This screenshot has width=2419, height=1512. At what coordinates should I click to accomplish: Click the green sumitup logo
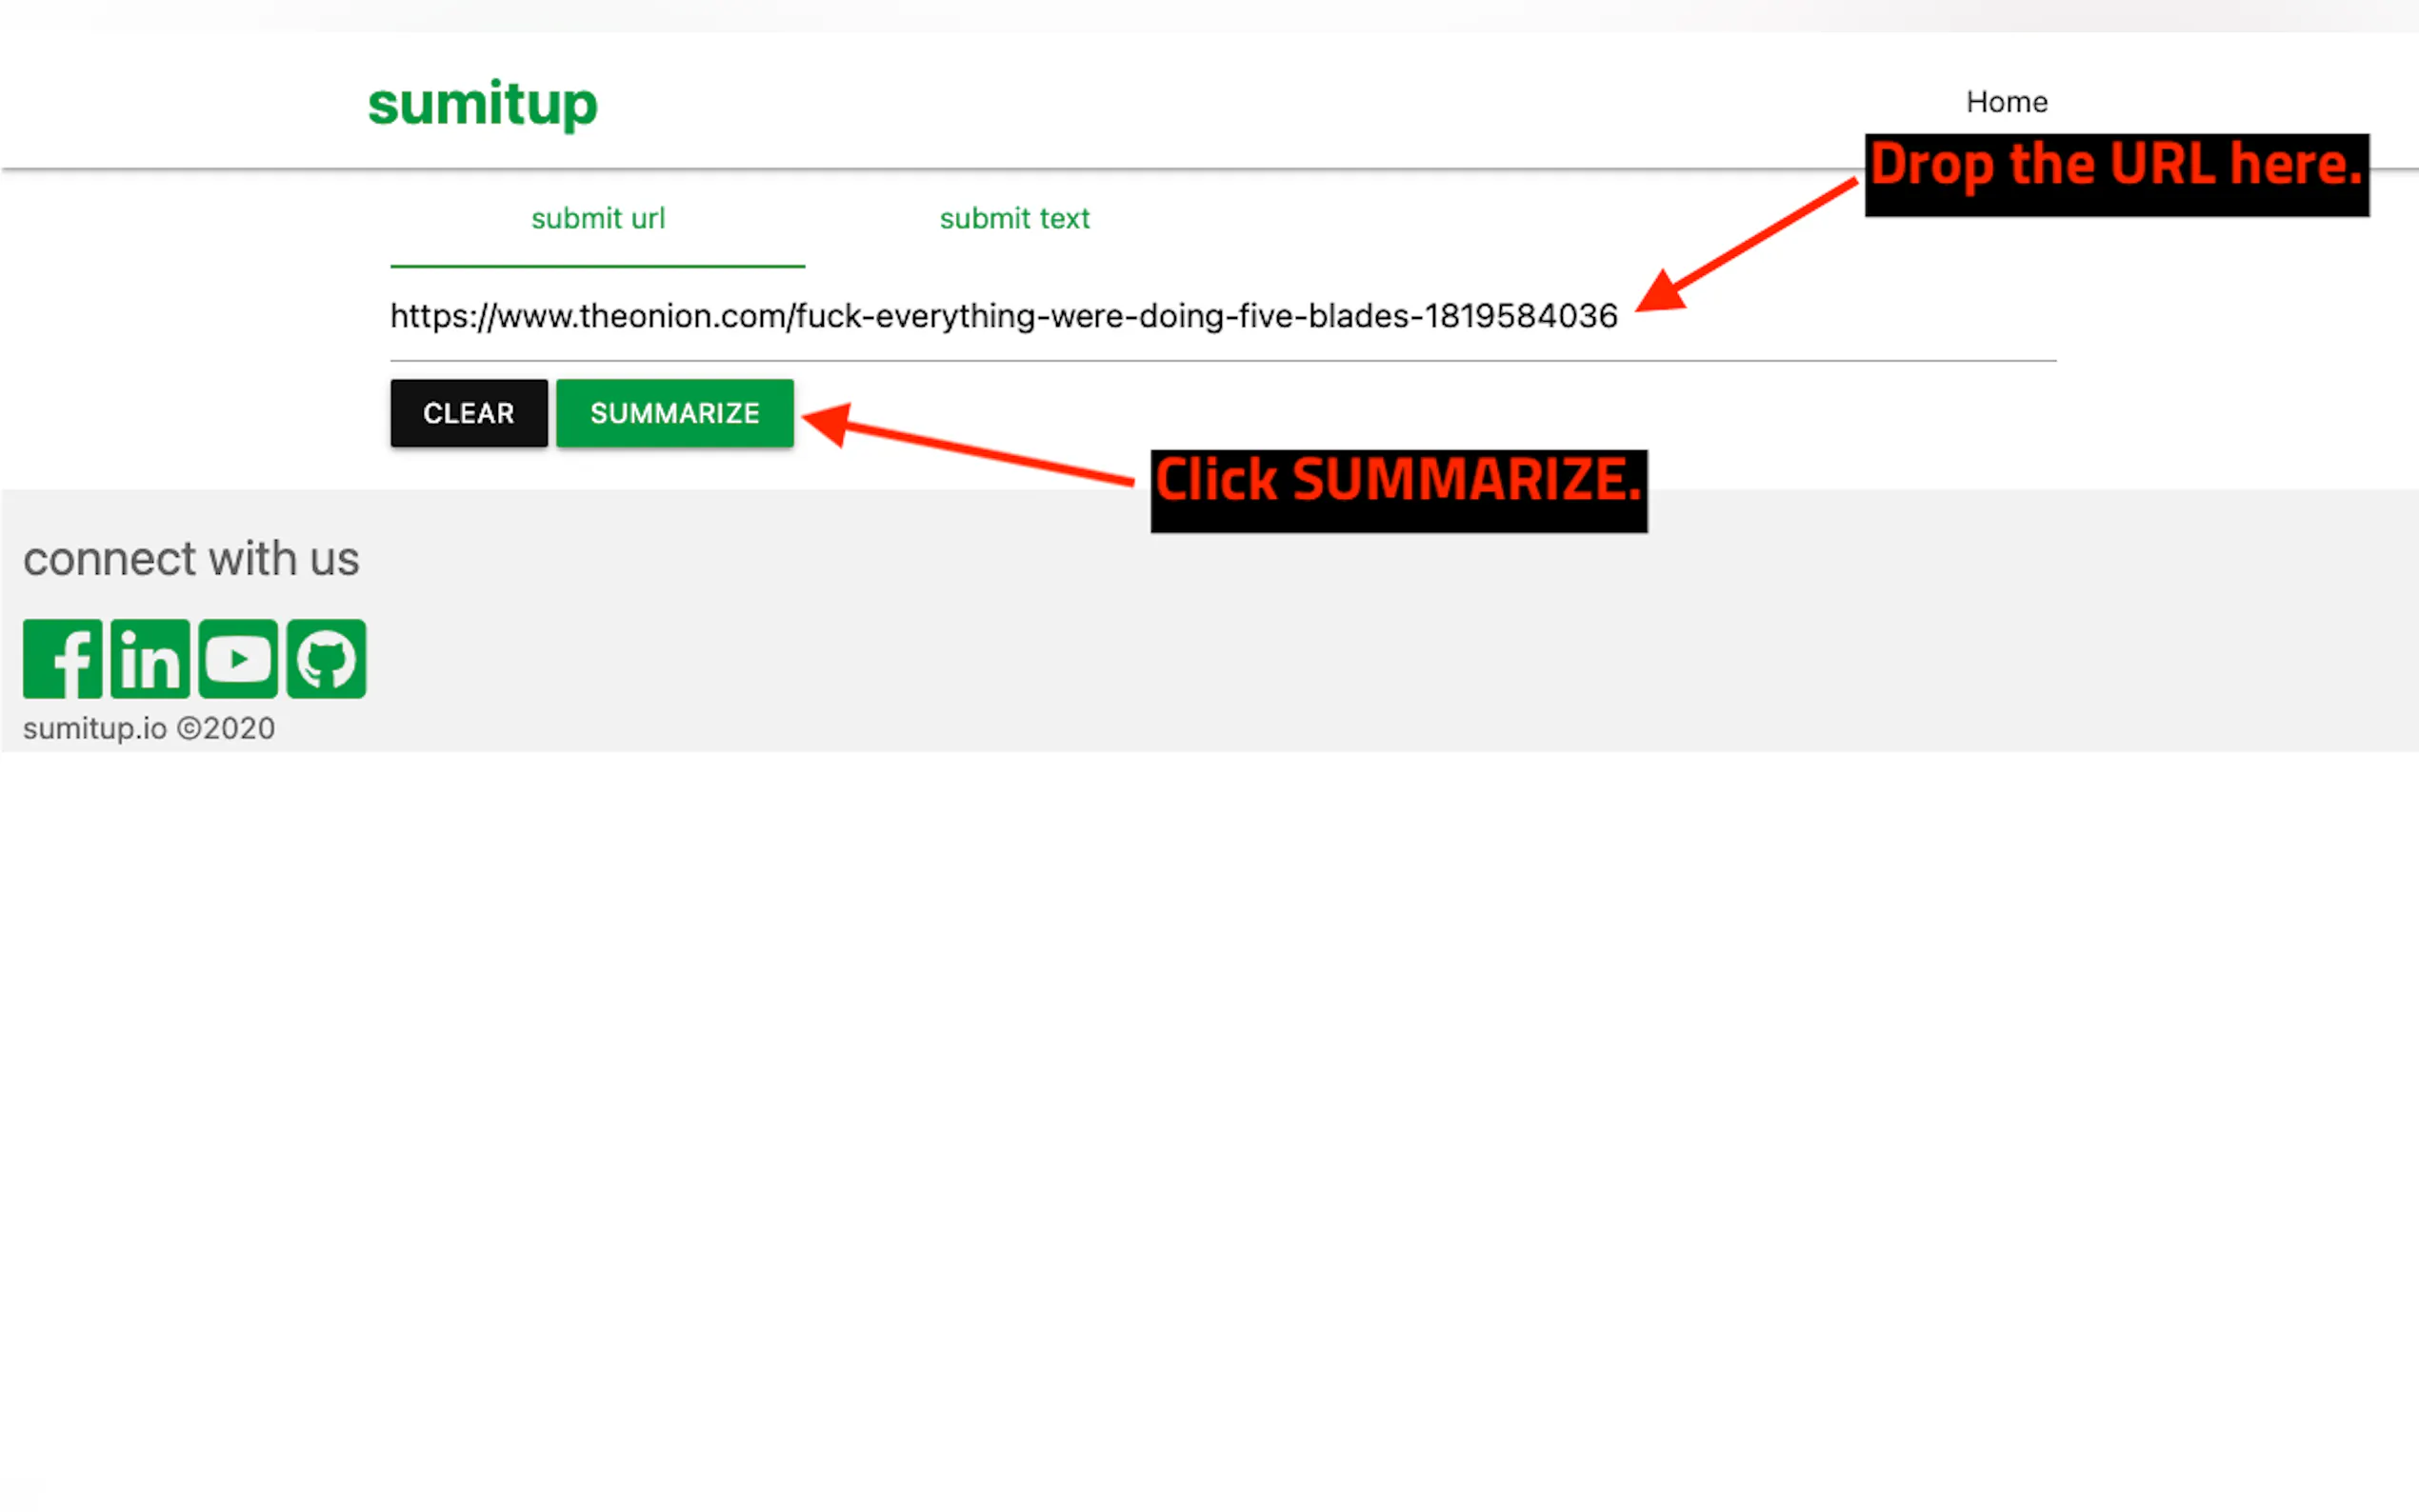(482, 103)
